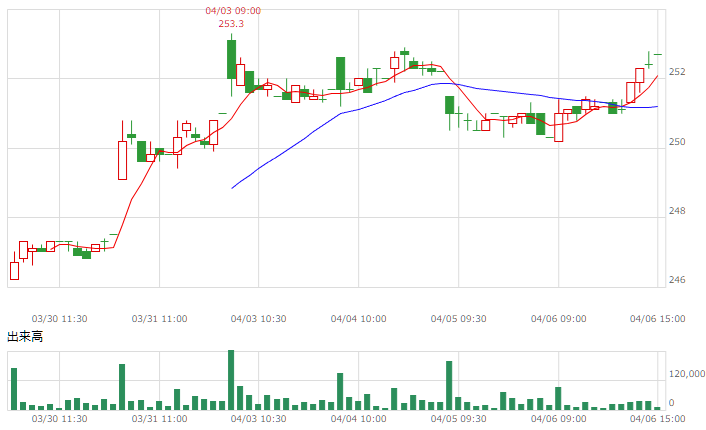Click the 252 price axis label
This screenshot has height=430, width=706.
pos(677,72)
